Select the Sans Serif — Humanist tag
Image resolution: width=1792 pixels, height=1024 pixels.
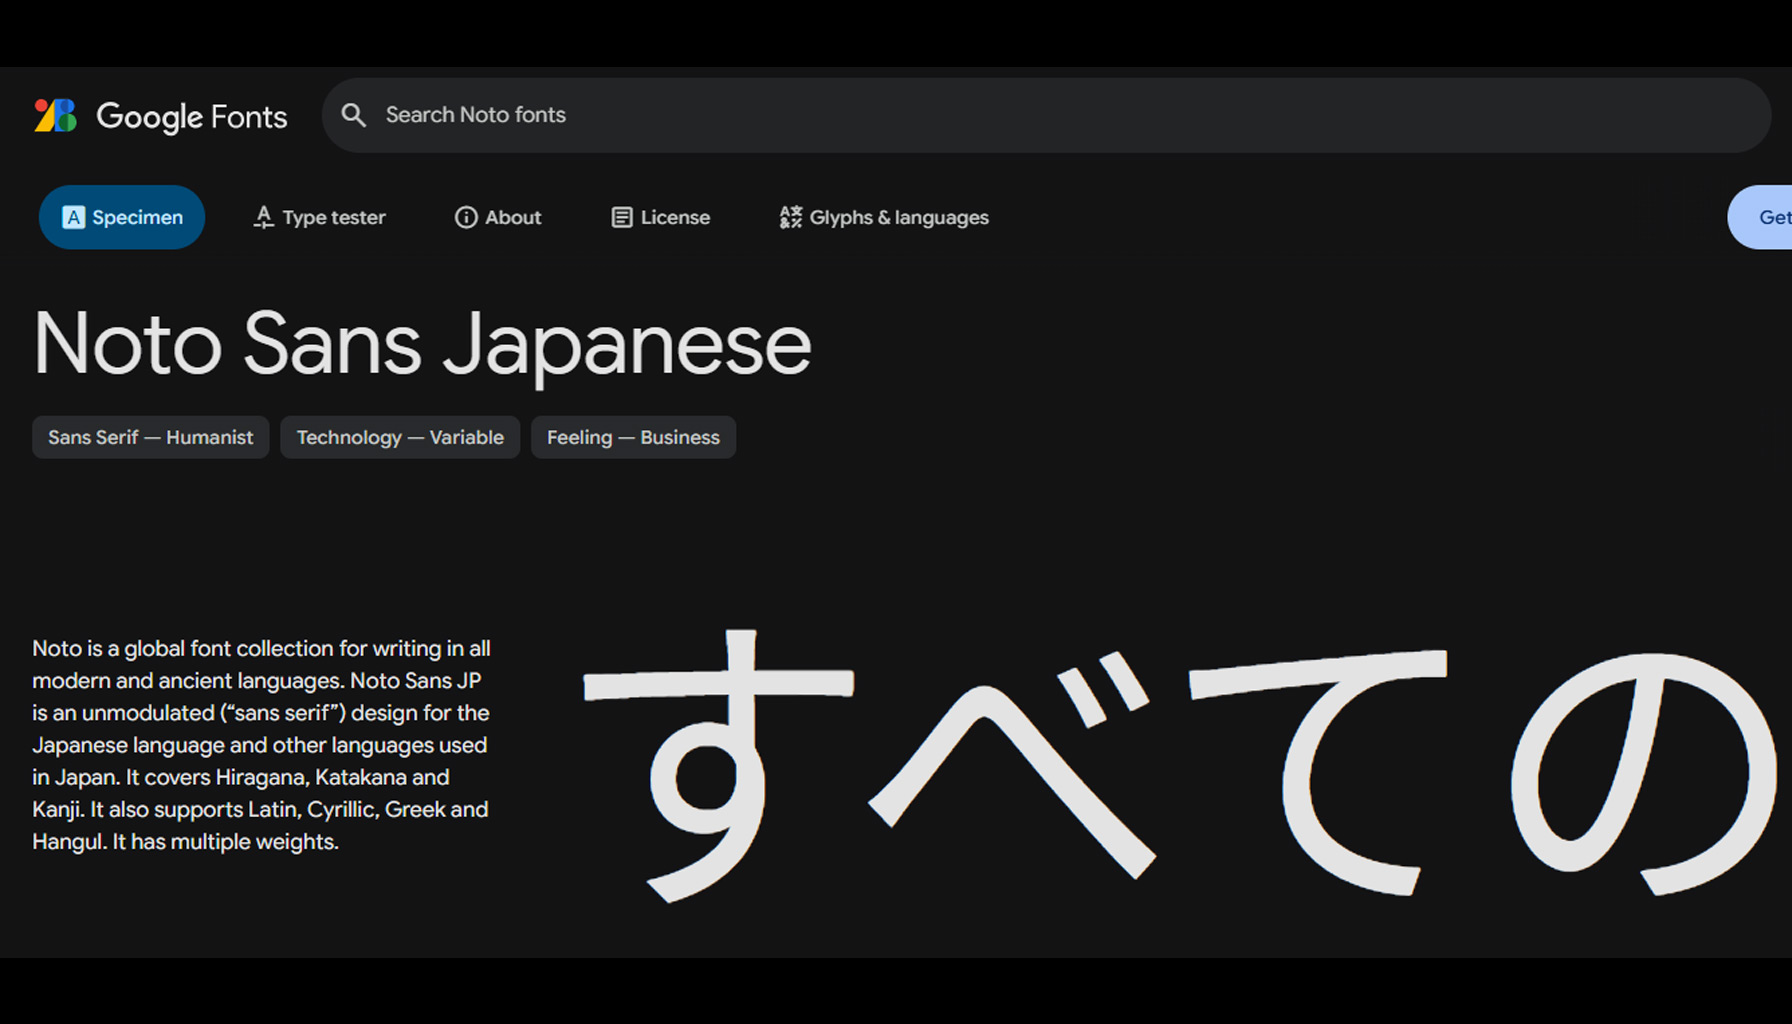pyautogui.click(x=151, y=437)
